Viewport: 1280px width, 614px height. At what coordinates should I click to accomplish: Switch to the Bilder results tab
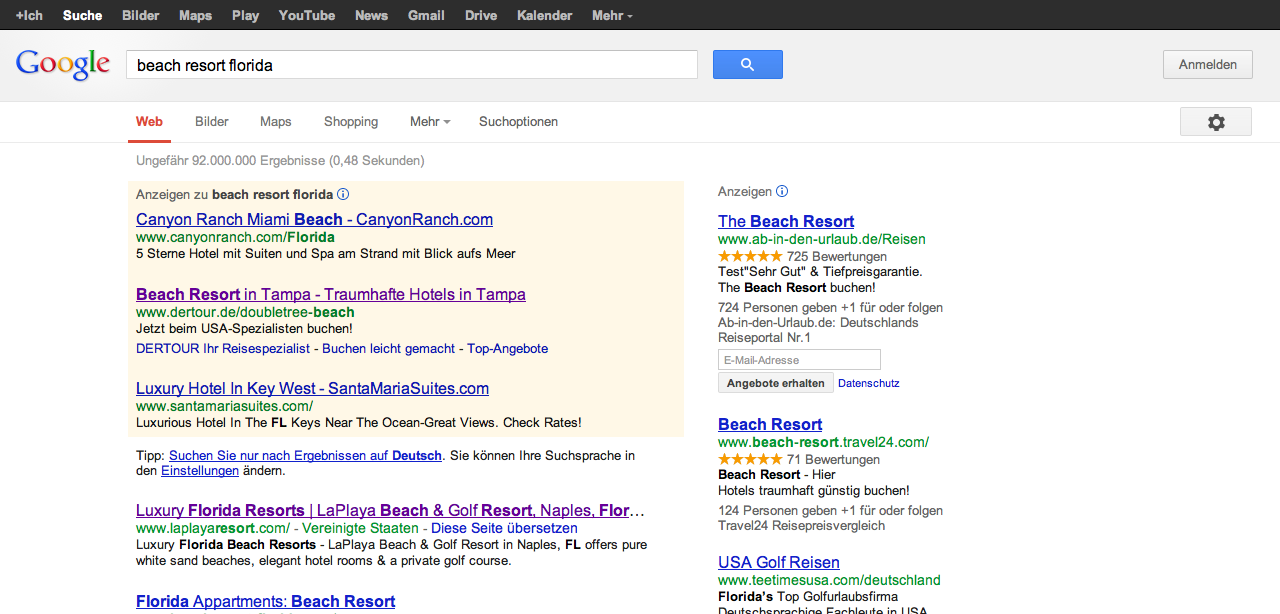pos(212,122)
